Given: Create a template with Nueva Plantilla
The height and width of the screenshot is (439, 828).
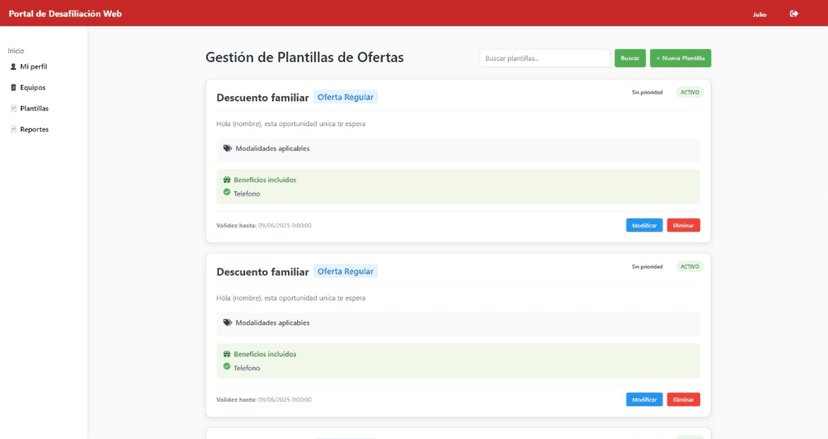Looking at the screenshot, I should point(680,58).
